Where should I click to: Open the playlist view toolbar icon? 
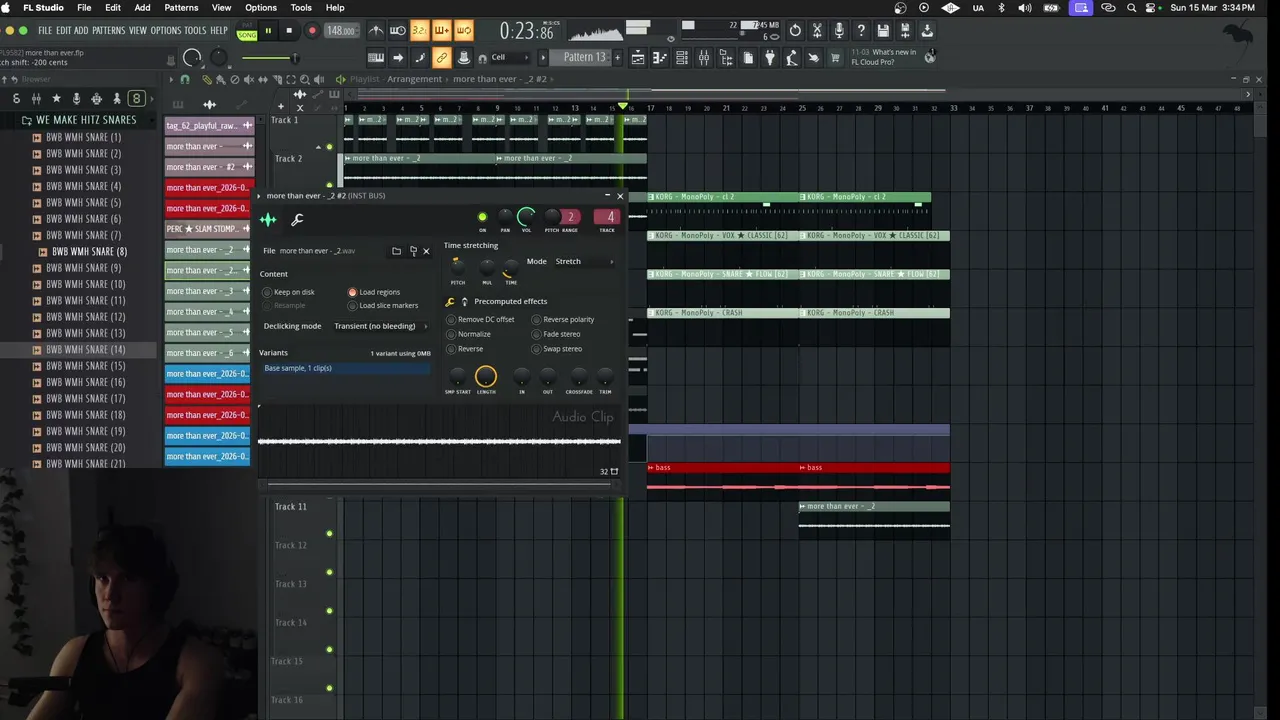637,58
